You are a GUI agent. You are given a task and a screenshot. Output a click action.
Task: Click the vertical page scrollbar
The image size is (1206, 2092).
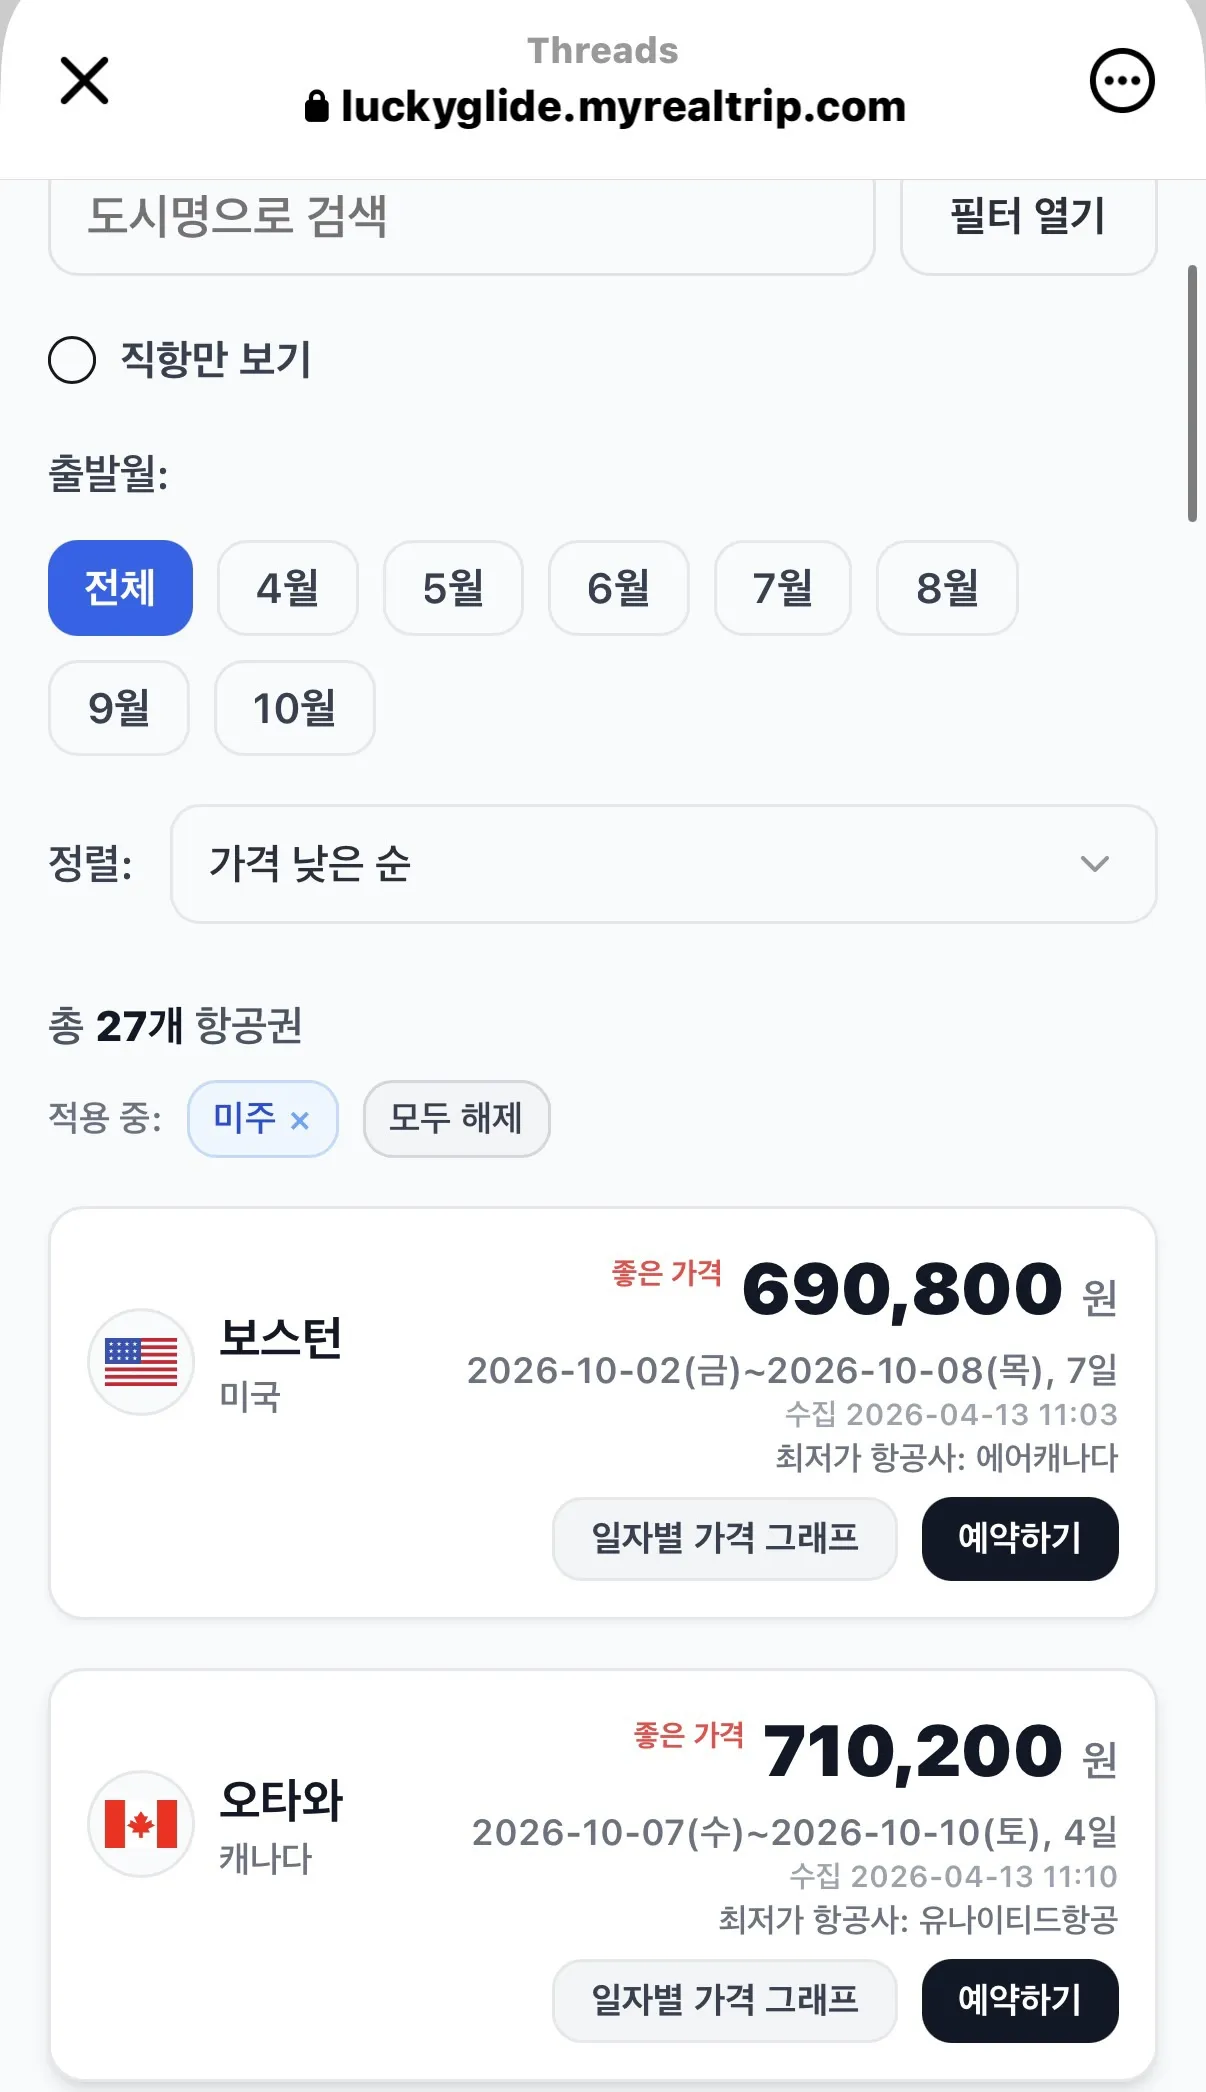pos(1191,394)
